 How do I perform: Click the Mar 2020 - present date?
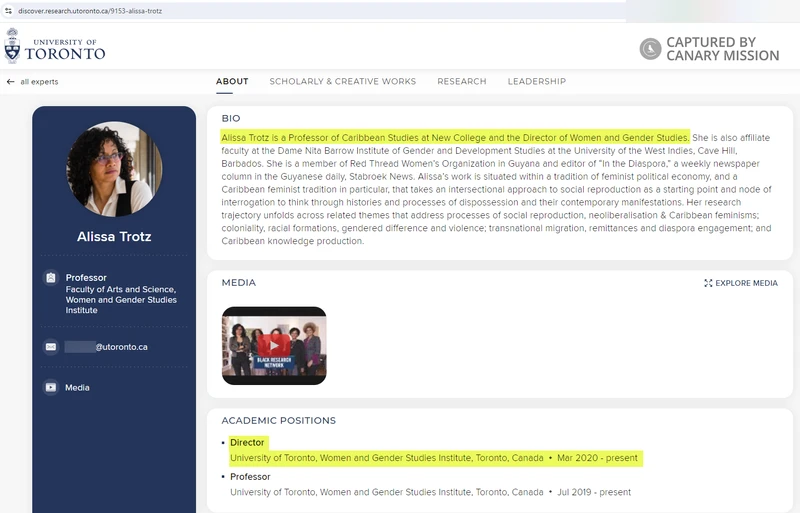[x=597, y=458]
